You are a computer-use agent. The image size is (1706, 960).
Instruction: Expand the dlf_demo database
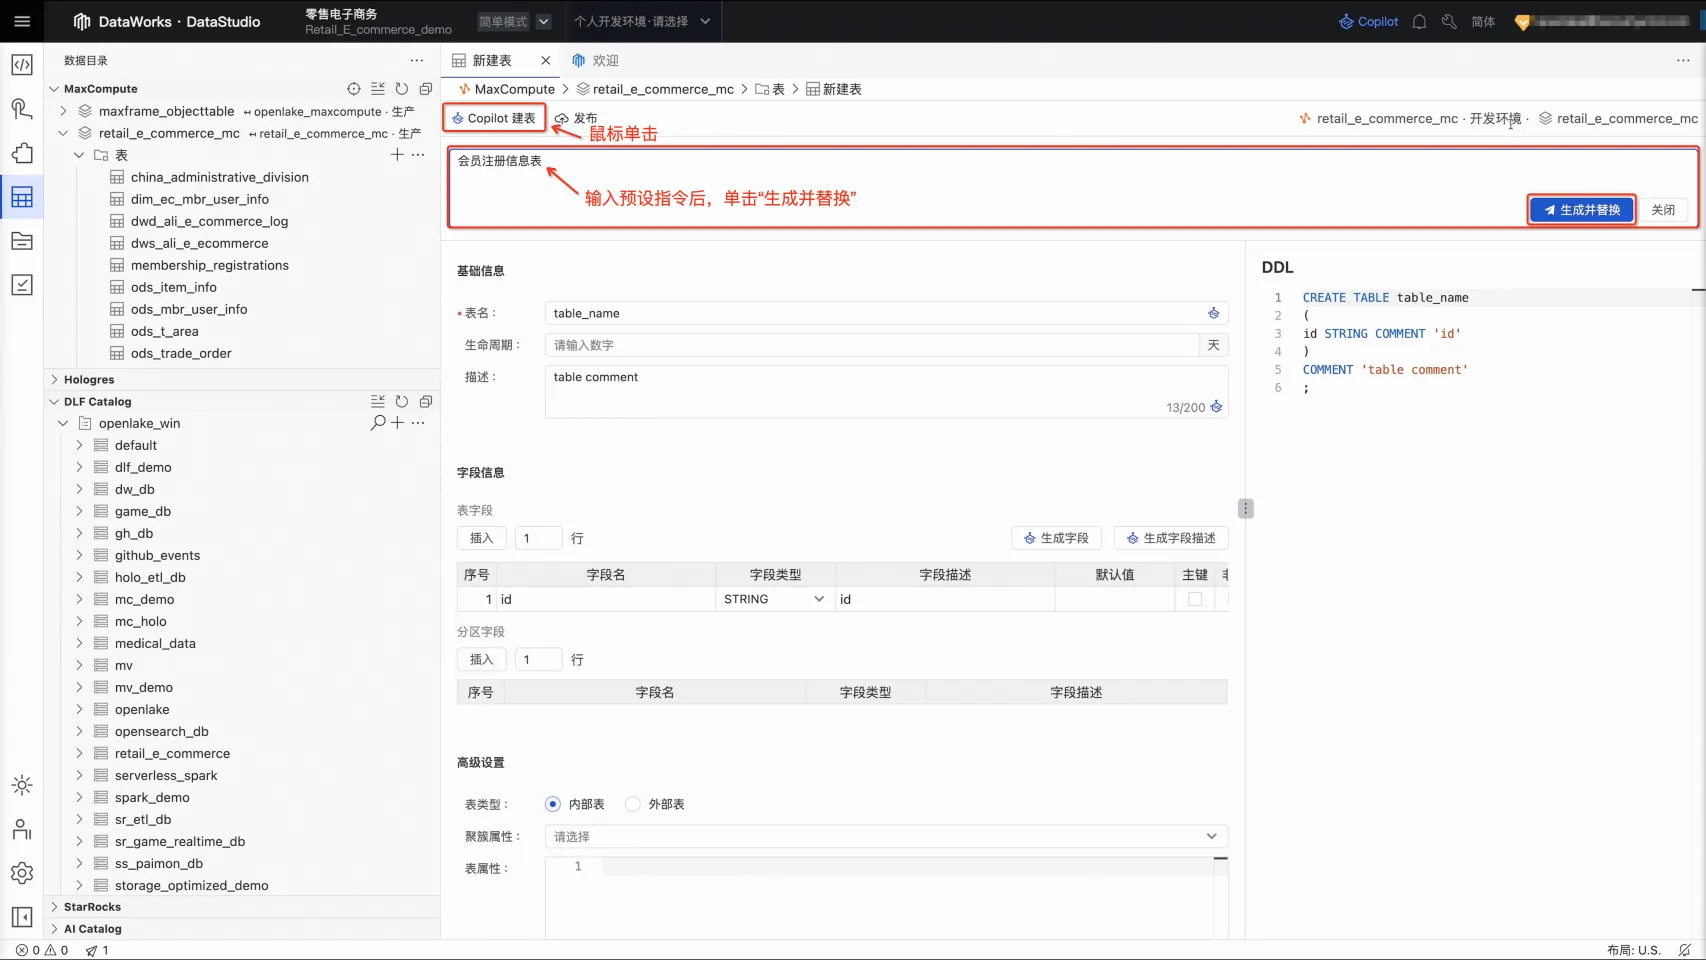click(79, 467)
